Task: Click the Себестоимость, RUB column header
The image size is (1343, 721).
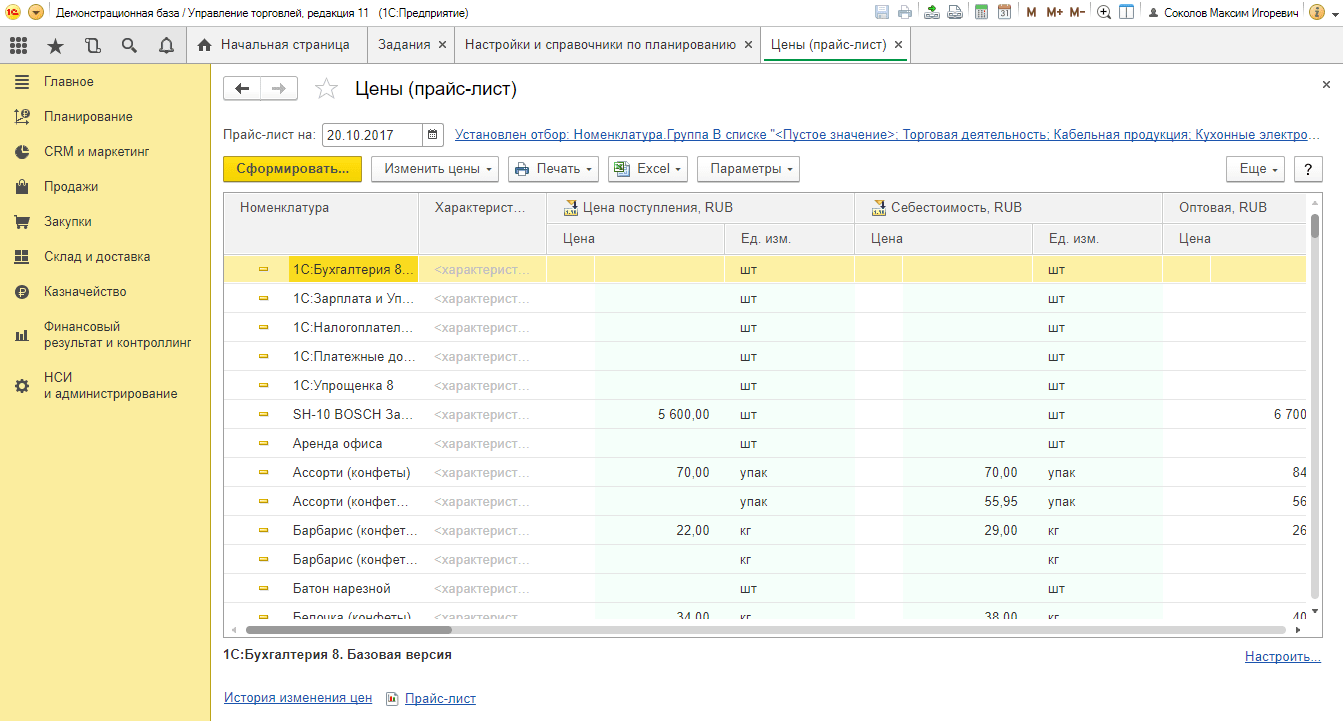Action: (1008, 208)
